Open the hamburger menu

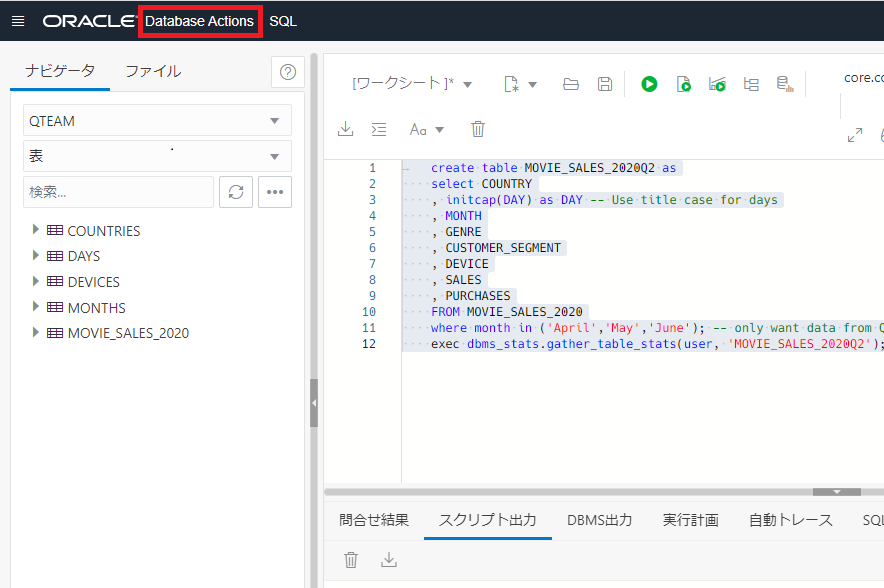[x=18, y=21]
